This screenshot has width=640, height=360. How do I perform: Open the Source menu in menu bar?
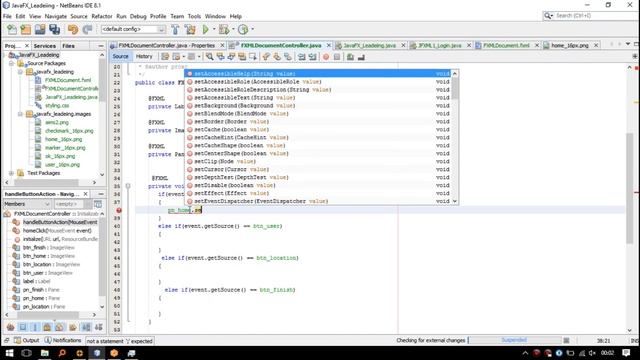[x=79, y=16]
